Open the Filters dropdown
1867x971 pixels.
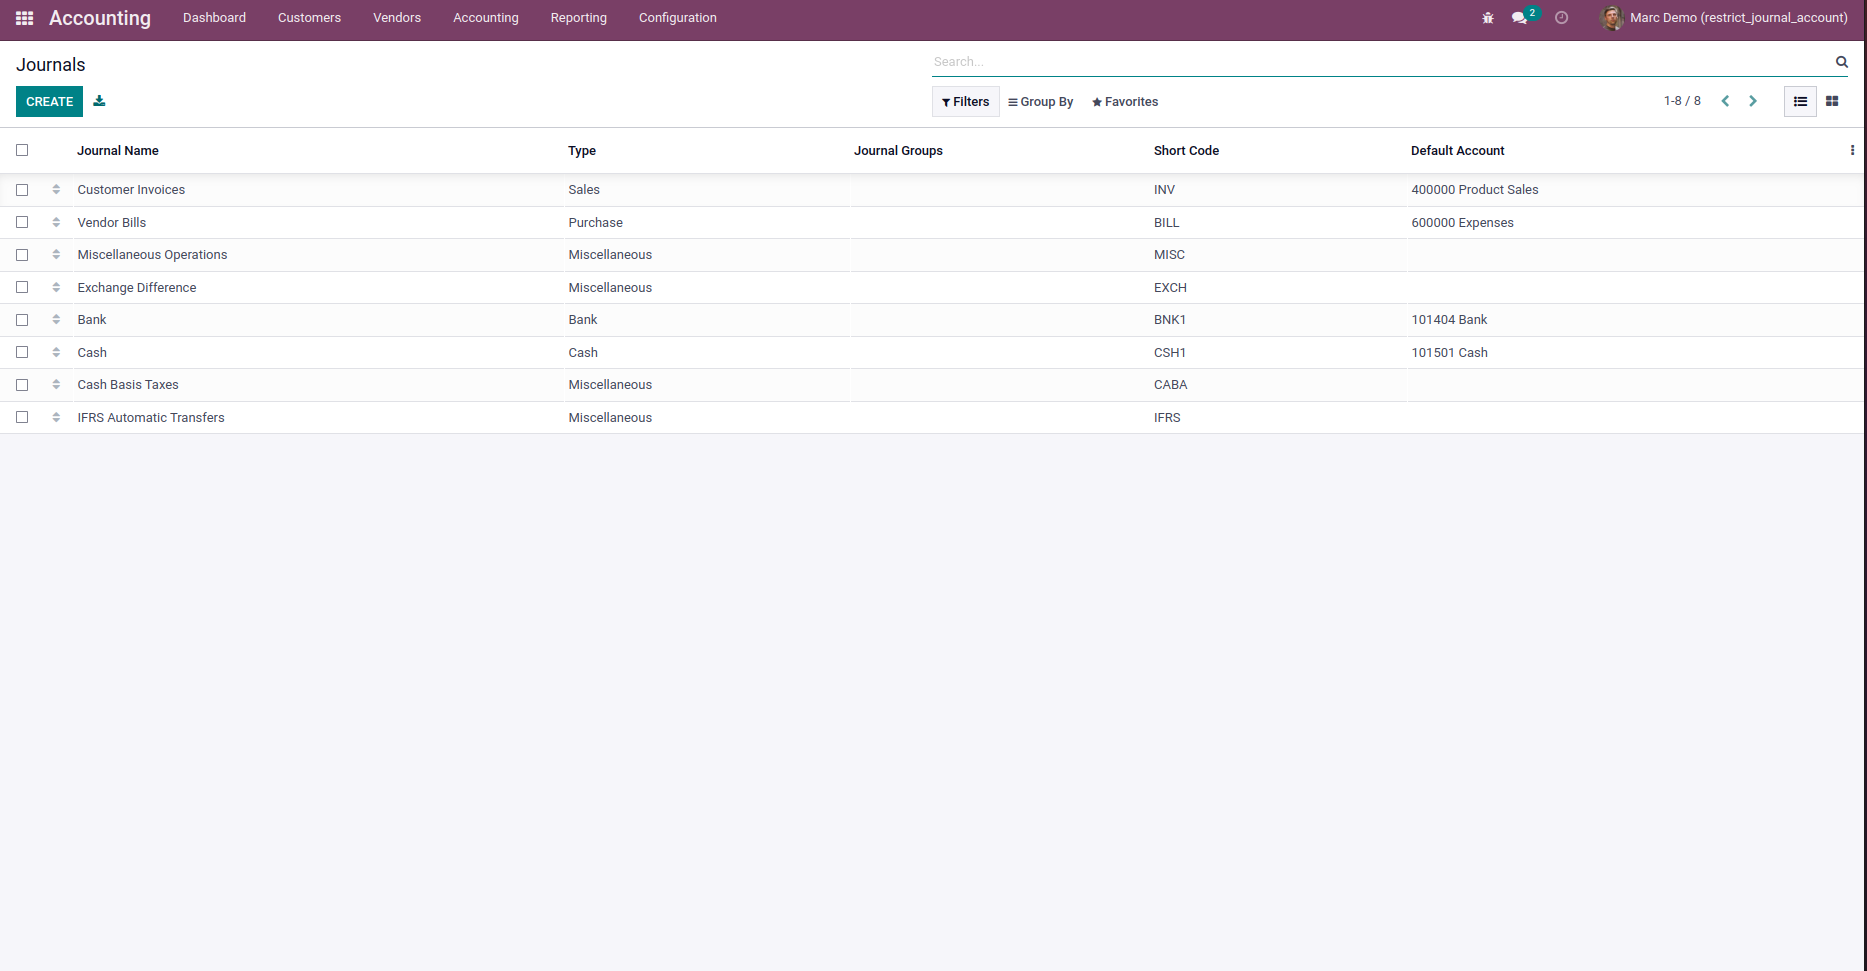coord(966,102)
